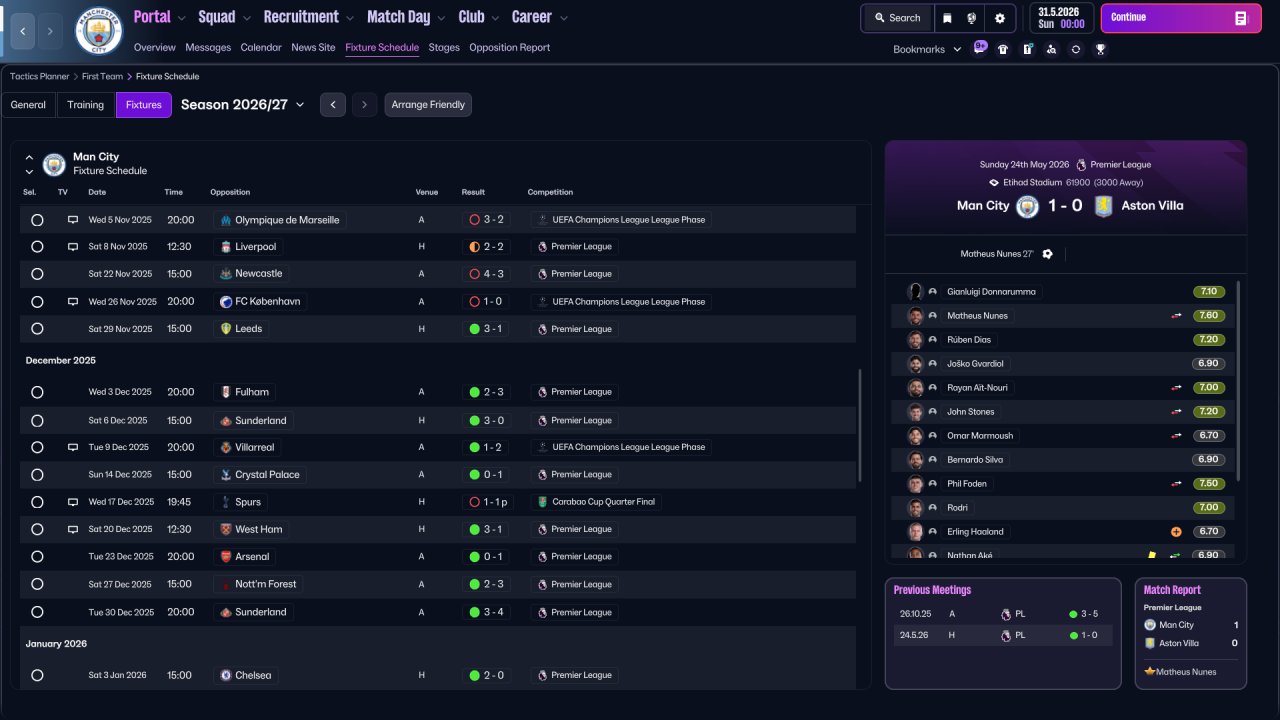The width and height of the screenshot is (1280, 720).
Task: Select the Chelsea fixture radio button
Action: pyautogui.click(x=37, y=676)
